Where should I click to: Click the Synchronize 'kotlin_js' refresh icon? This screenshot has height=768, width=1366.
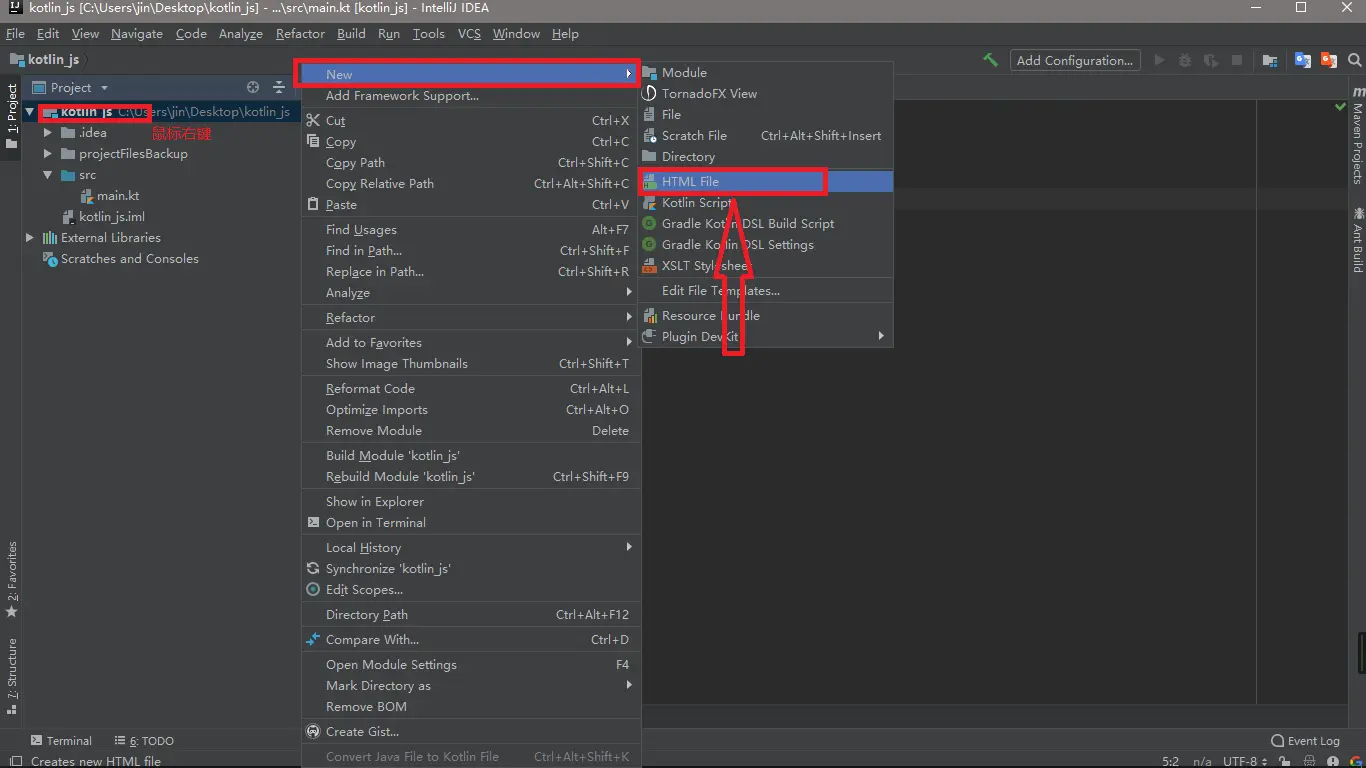click(x=313, y=568)
